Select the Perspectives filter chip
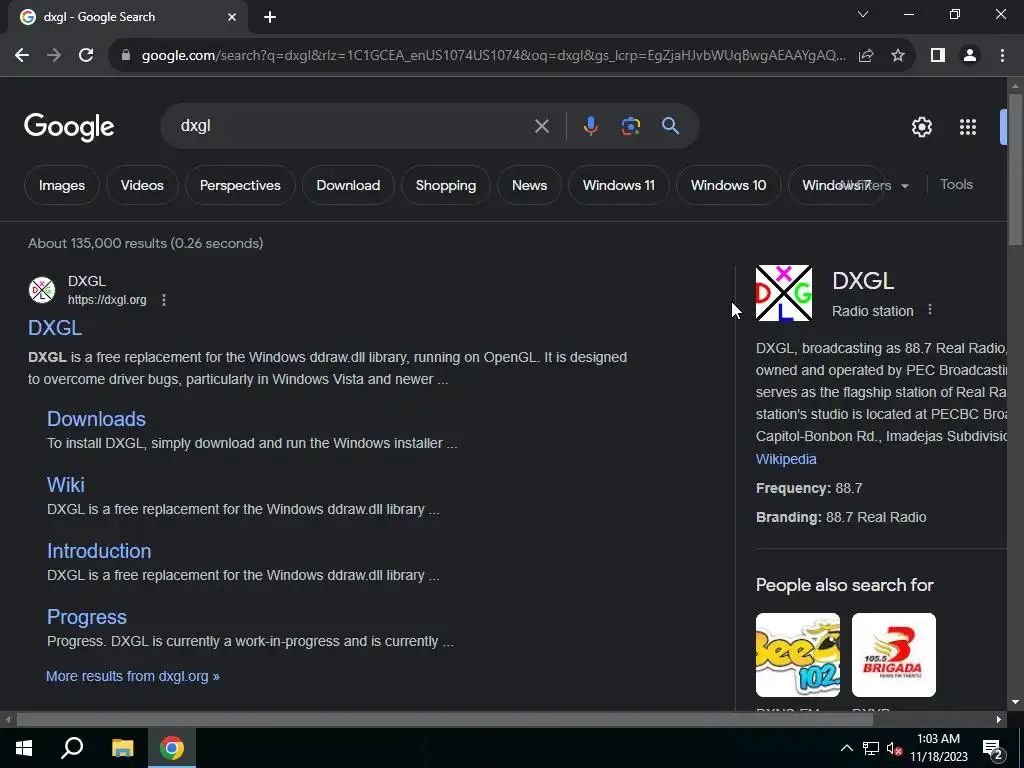Image resolution: width=1024 pixels, height=768 pixels. coord(240,185)
